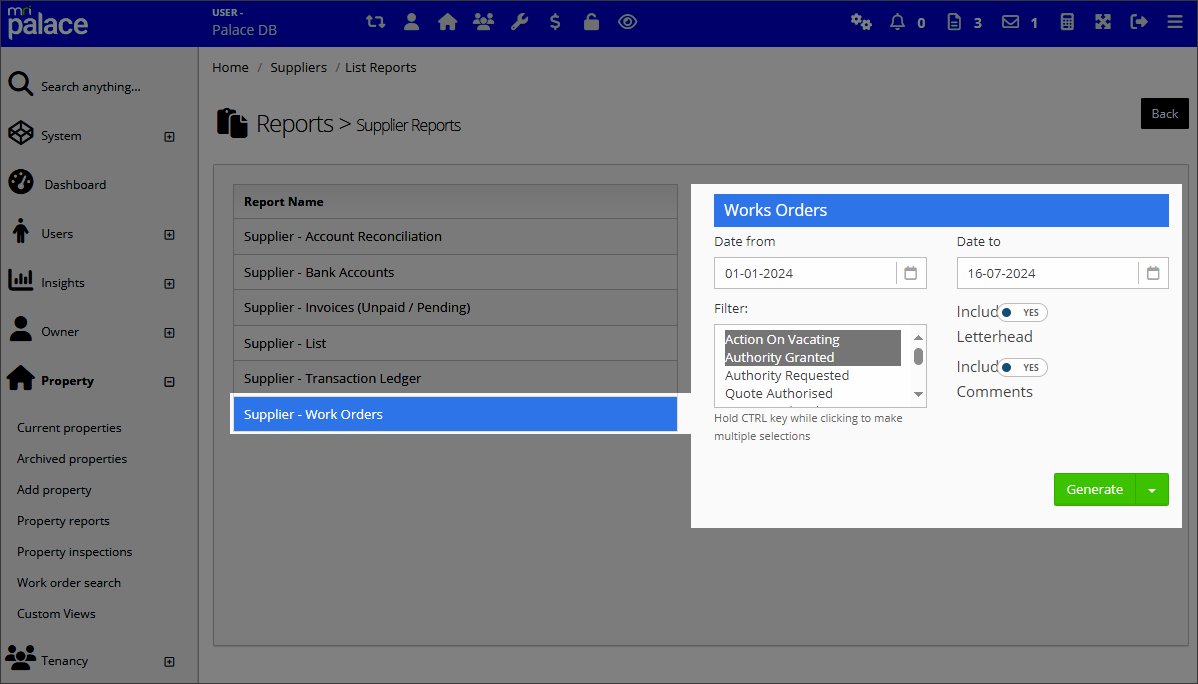
Task: Open the person icon in top bar
Action: point(411,22)
